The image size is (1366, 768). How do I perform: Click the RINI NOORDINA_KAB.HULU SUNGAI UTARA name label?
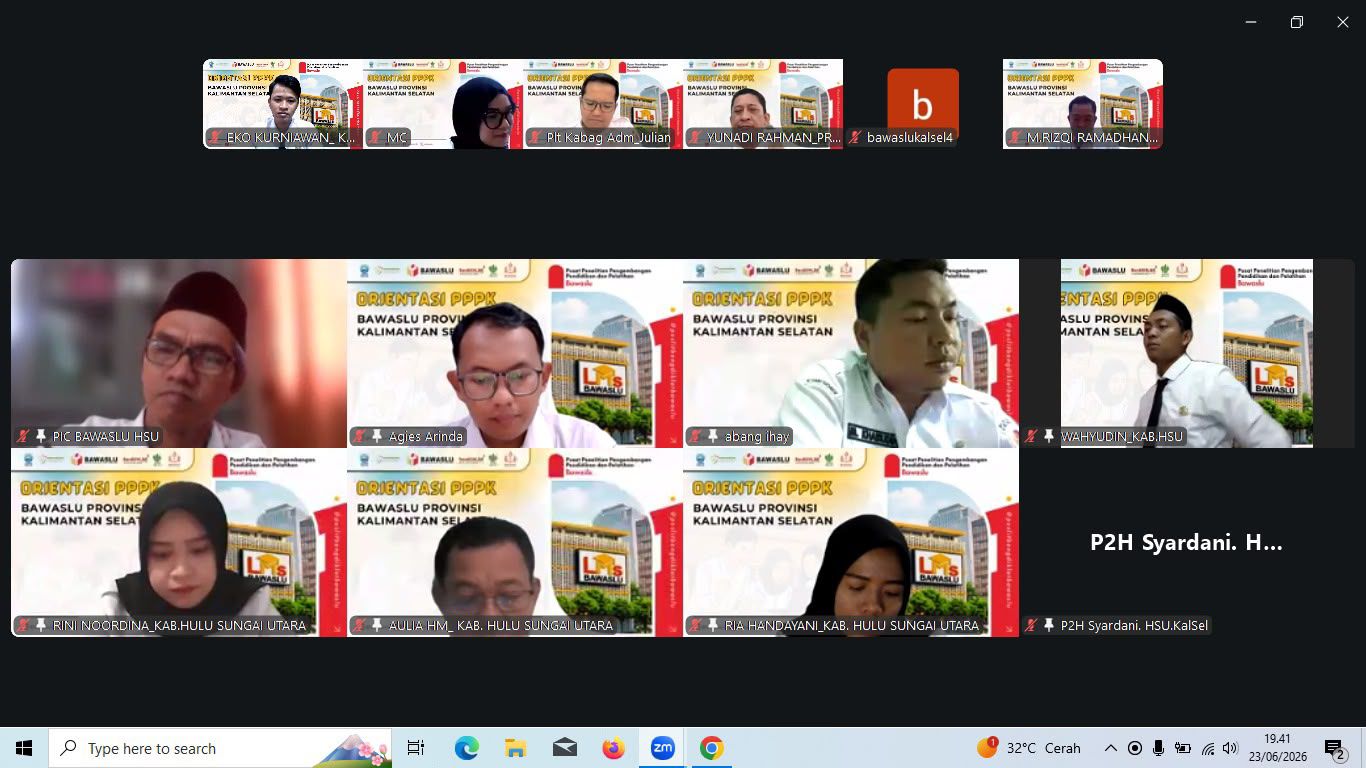179,626
